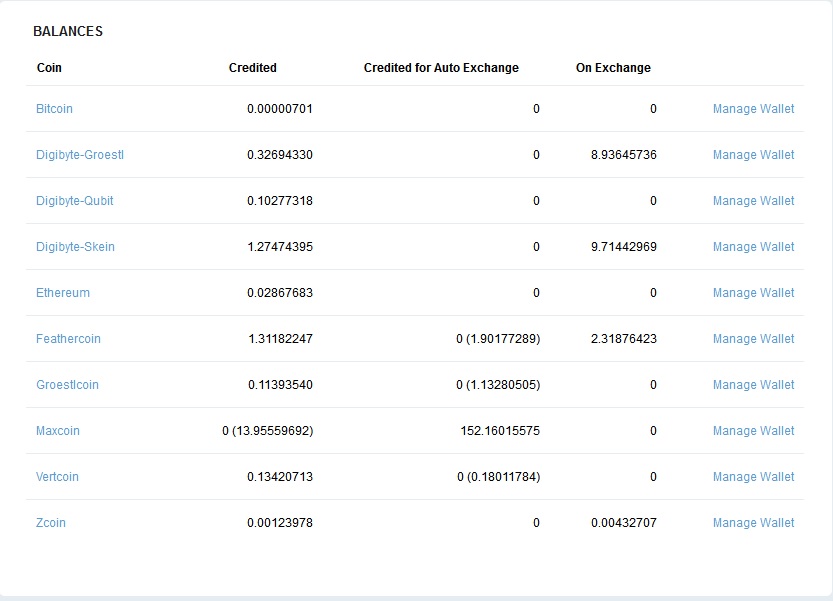The width and height of the screenshot is (833, 601).
Task: Select Zcoin credited value 0.00123978
Action: pos(280,522)
